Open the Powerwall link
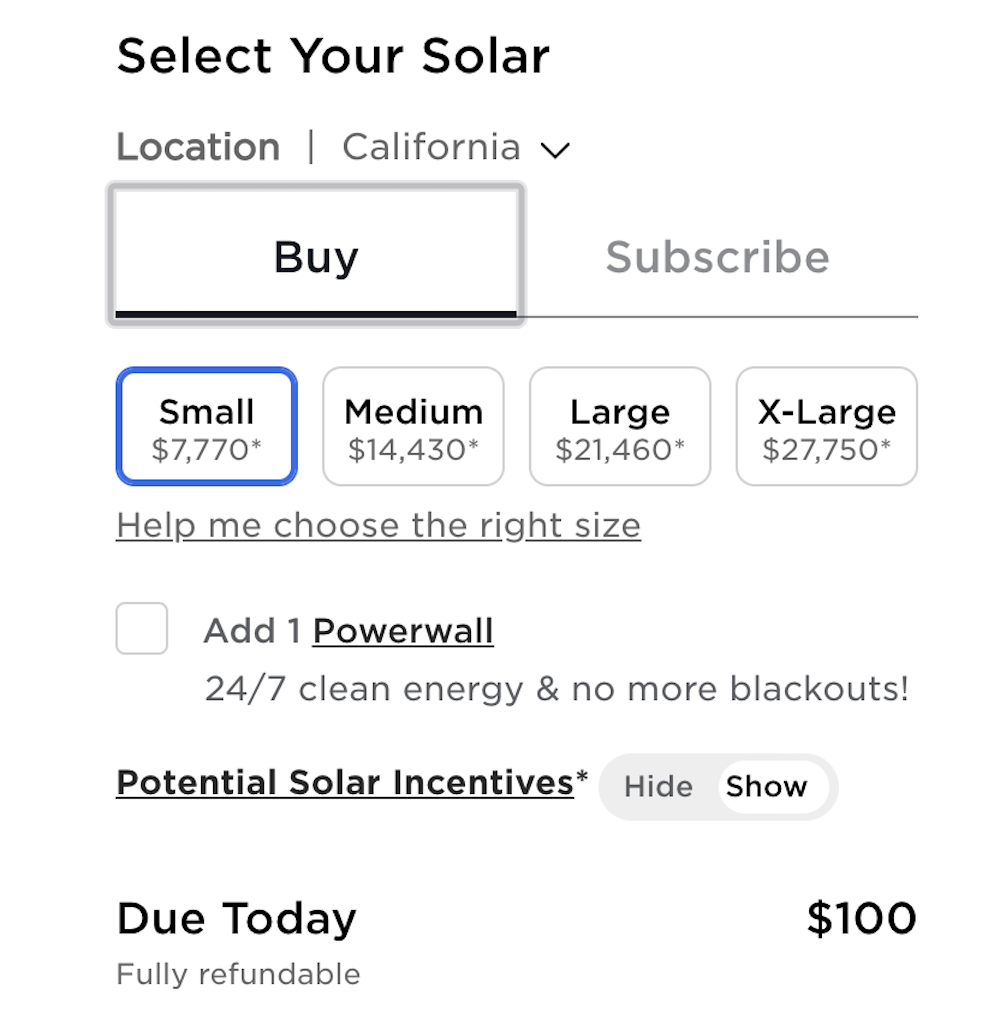Image resolution: width=1000 pixels, height=1032 pixels. (x=403, y=631)
